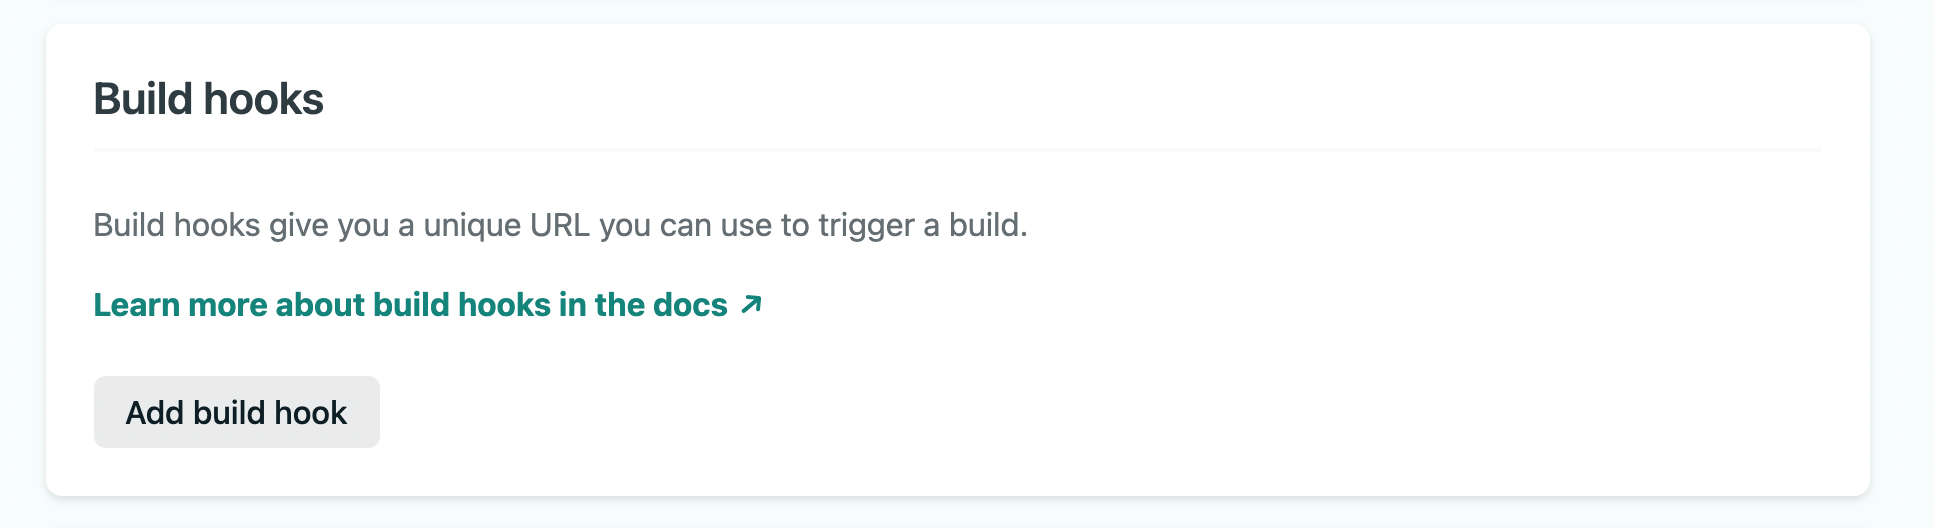Click the blank area right of the Build hooks title

[1000, 99]
